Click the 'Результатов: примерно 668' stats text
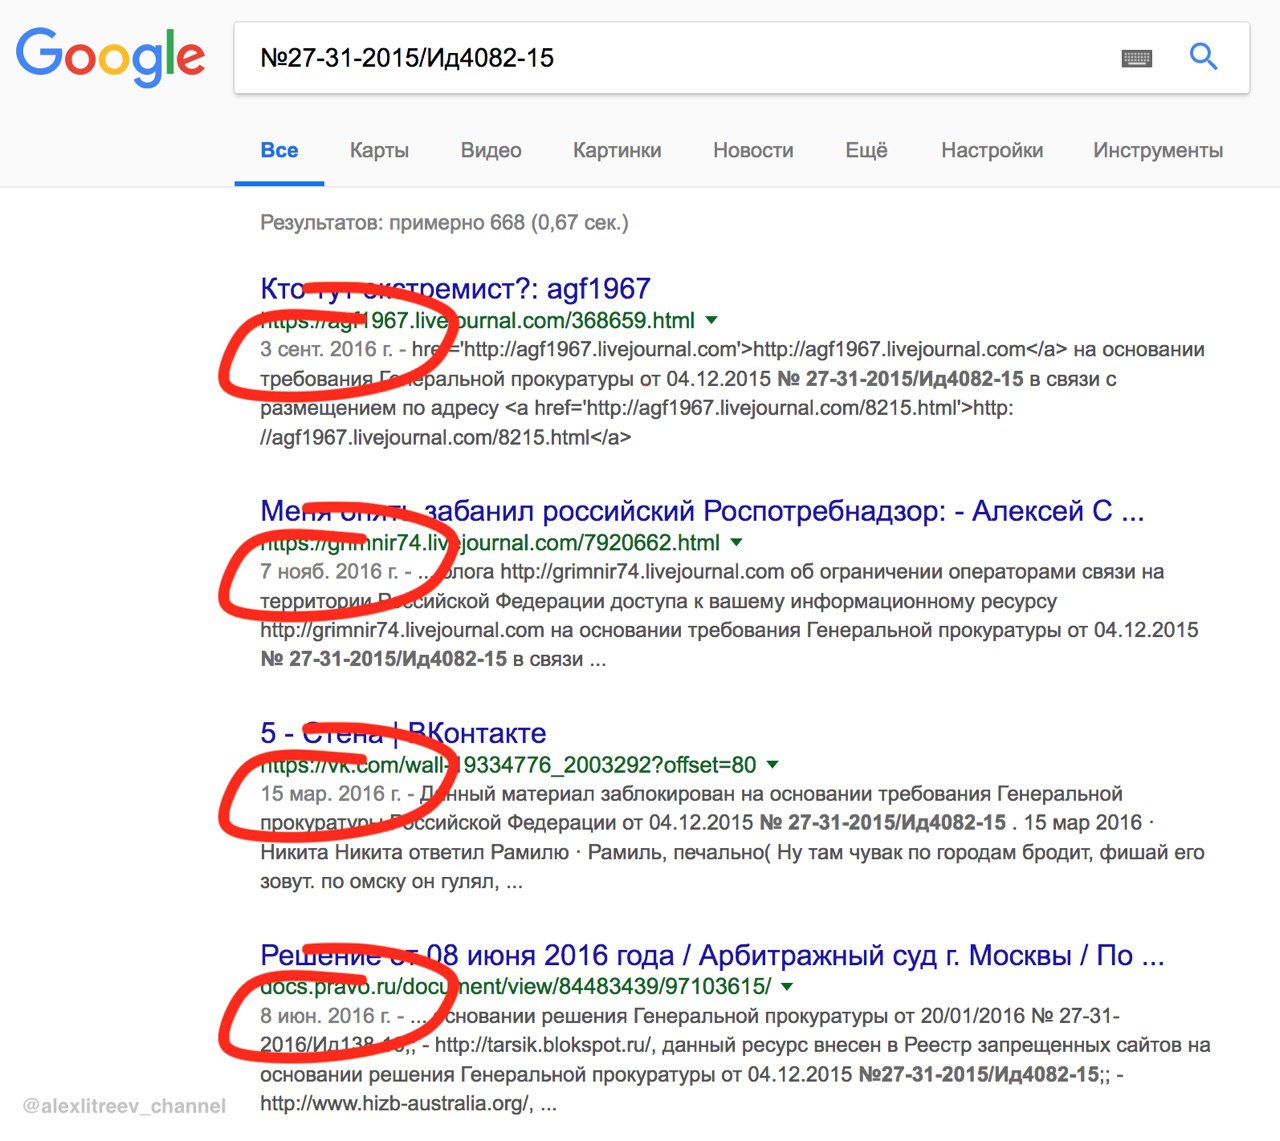This screenshot has height=1141, width=1280. 444,222
